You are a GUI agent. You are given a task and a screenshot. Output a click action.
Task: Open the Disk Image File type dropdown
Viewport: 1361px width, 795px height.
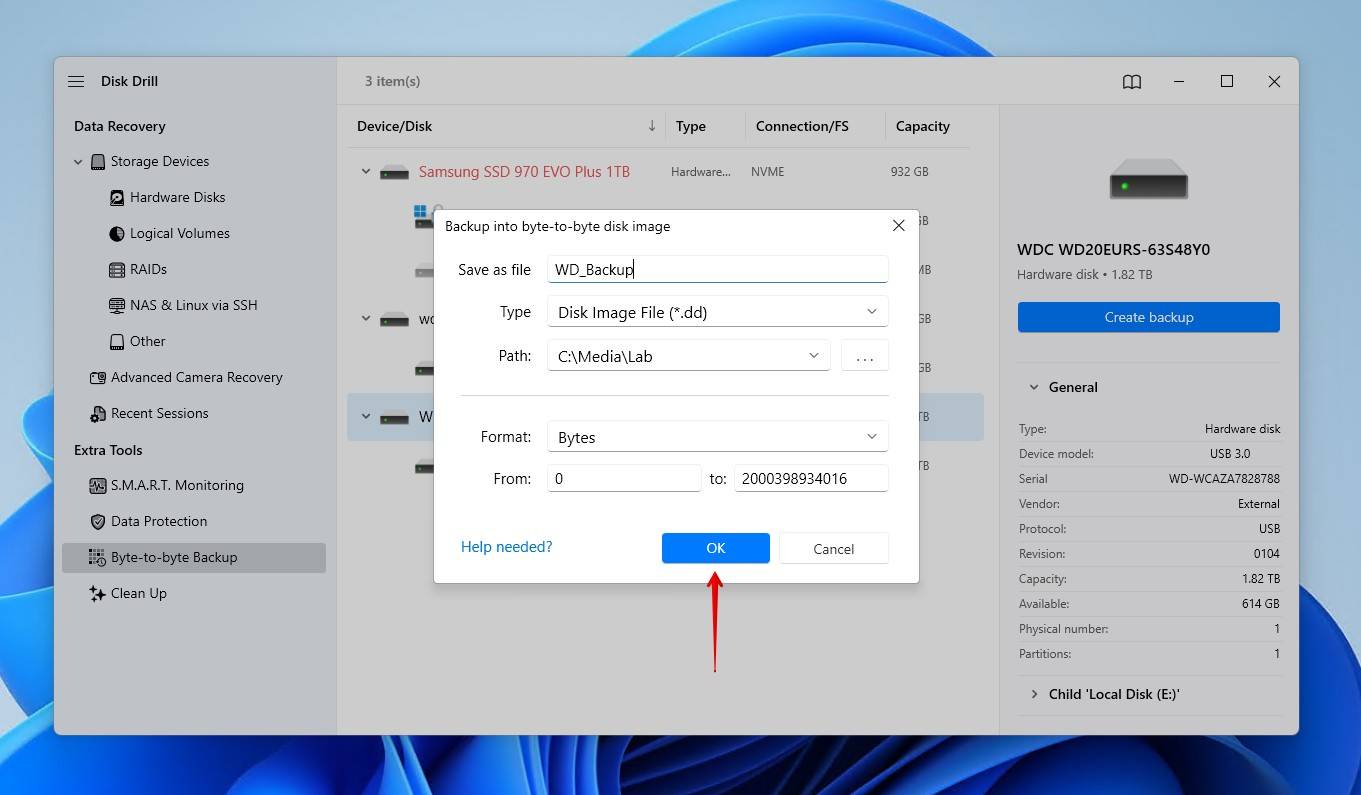click(870, 311)
